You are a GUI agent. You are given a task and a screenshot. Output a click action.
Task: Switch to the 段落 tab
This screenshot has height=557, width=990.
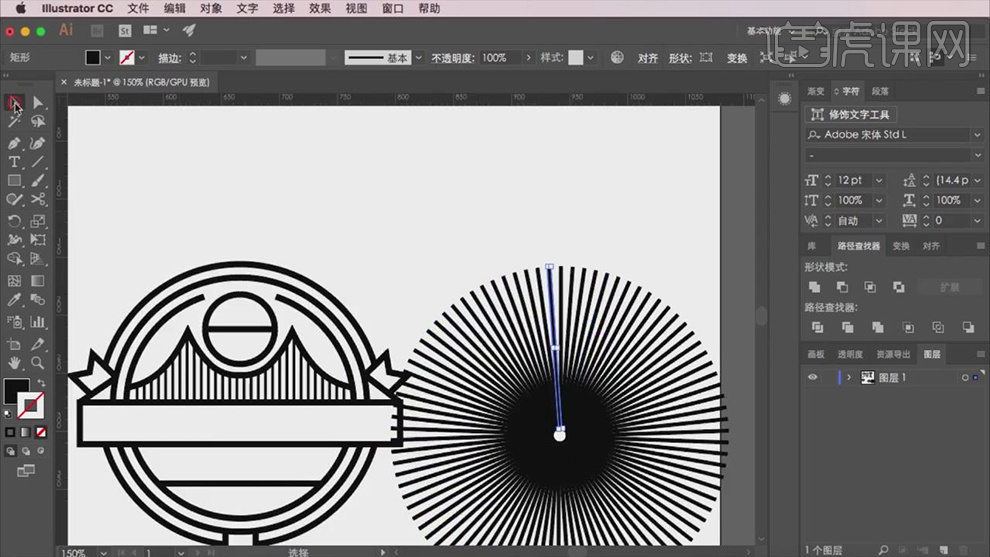pos(880,91)
